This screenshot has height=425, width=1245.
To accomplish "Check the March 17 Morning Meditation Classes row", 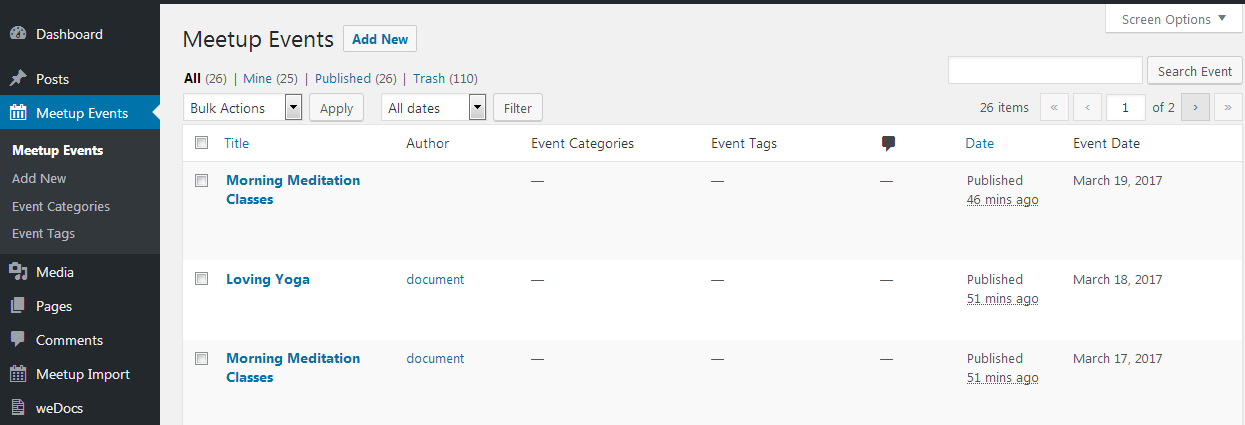I will (201, 358).
